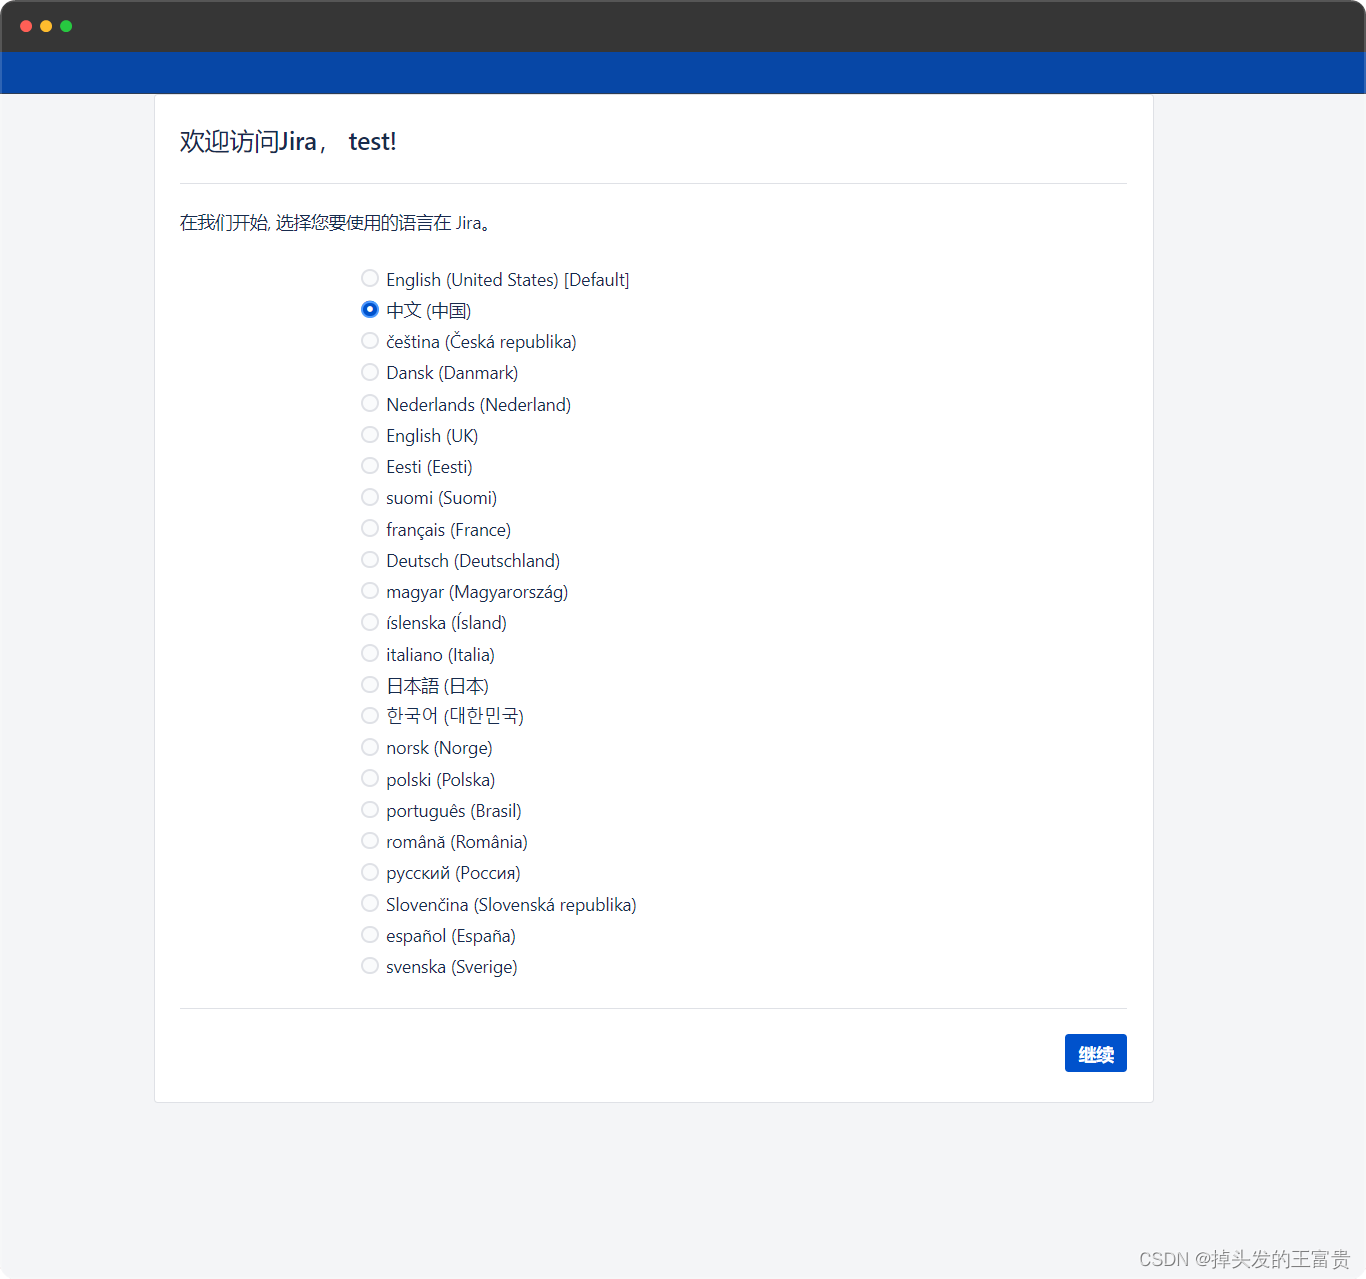Viewport: 1366px width, 1279px height.
Task: Choose čeština (Česká republika) language
Action: (x=370, y=341)
